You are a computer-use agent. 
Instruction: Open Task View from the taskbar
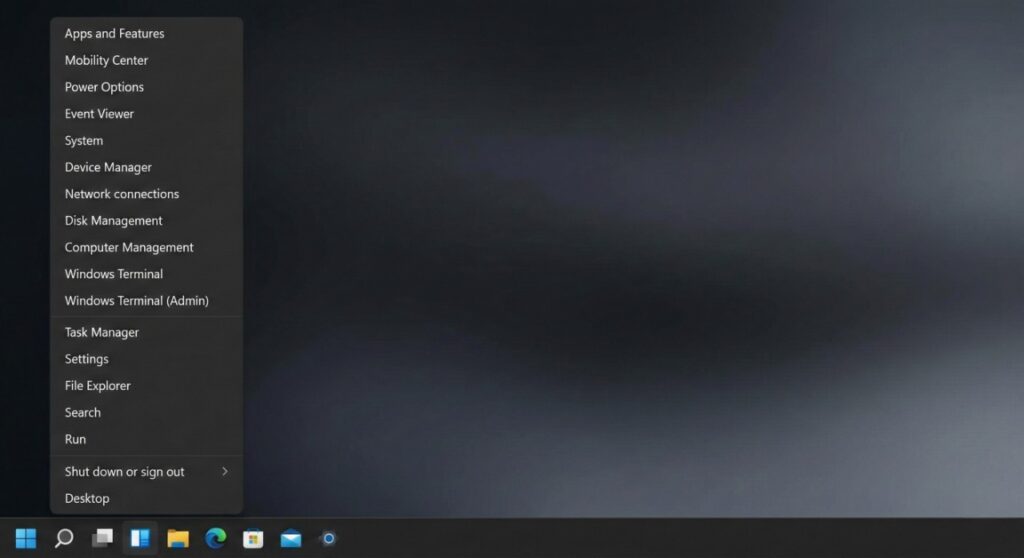102,539
